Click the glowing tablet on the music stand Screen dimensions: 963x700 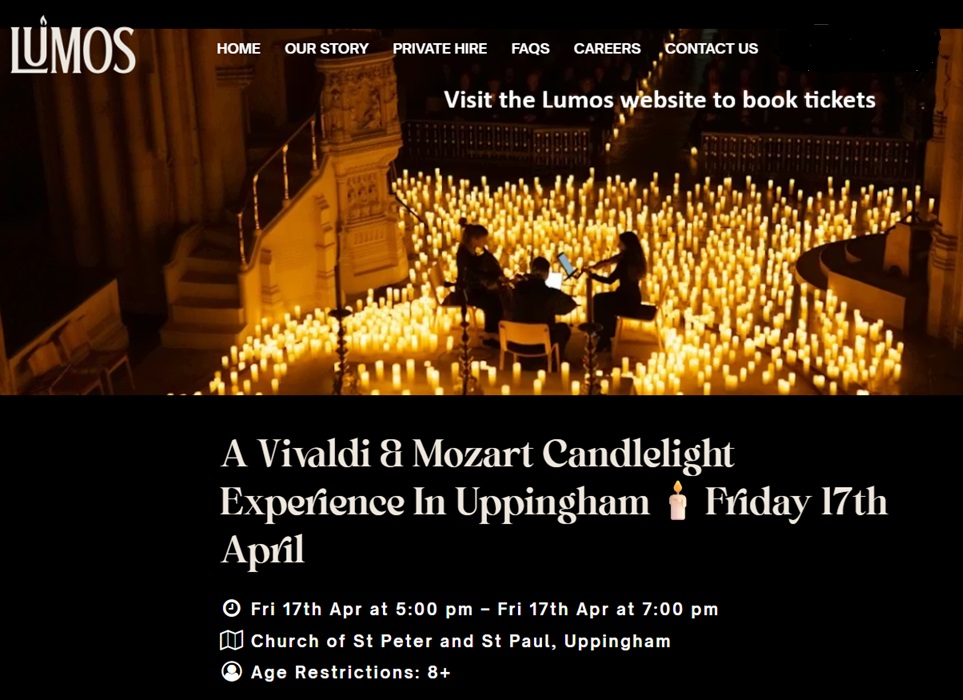[x=568, y=266]
